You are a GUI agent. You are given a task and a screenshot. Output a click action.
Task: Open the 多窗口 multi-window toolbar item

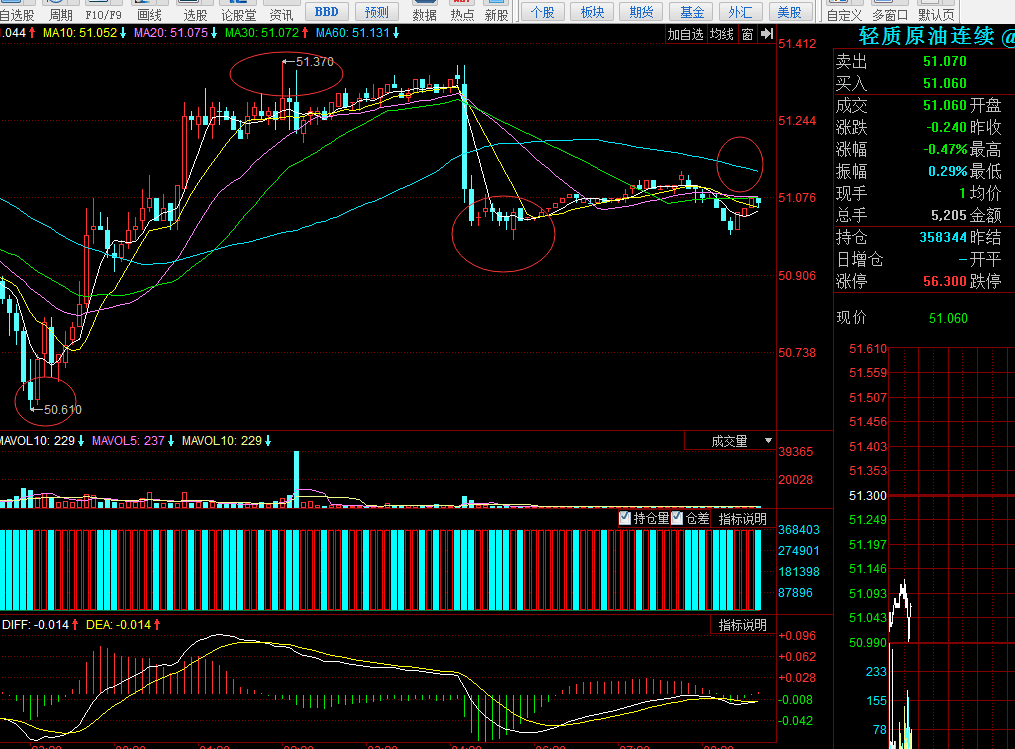[890, 10]
